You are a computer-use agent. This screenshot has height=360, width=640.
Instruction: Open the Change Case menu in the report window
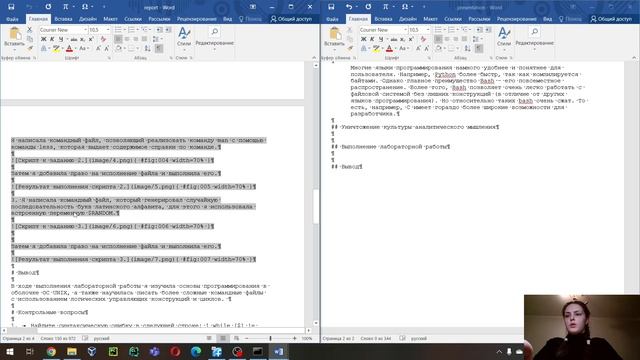(83, 49)
